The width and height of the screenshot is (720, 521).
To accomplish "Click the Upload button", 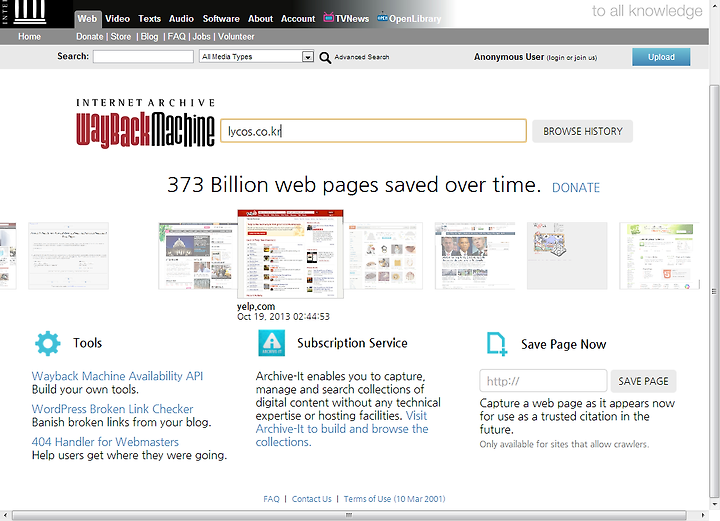I will (x=661, y=57).
